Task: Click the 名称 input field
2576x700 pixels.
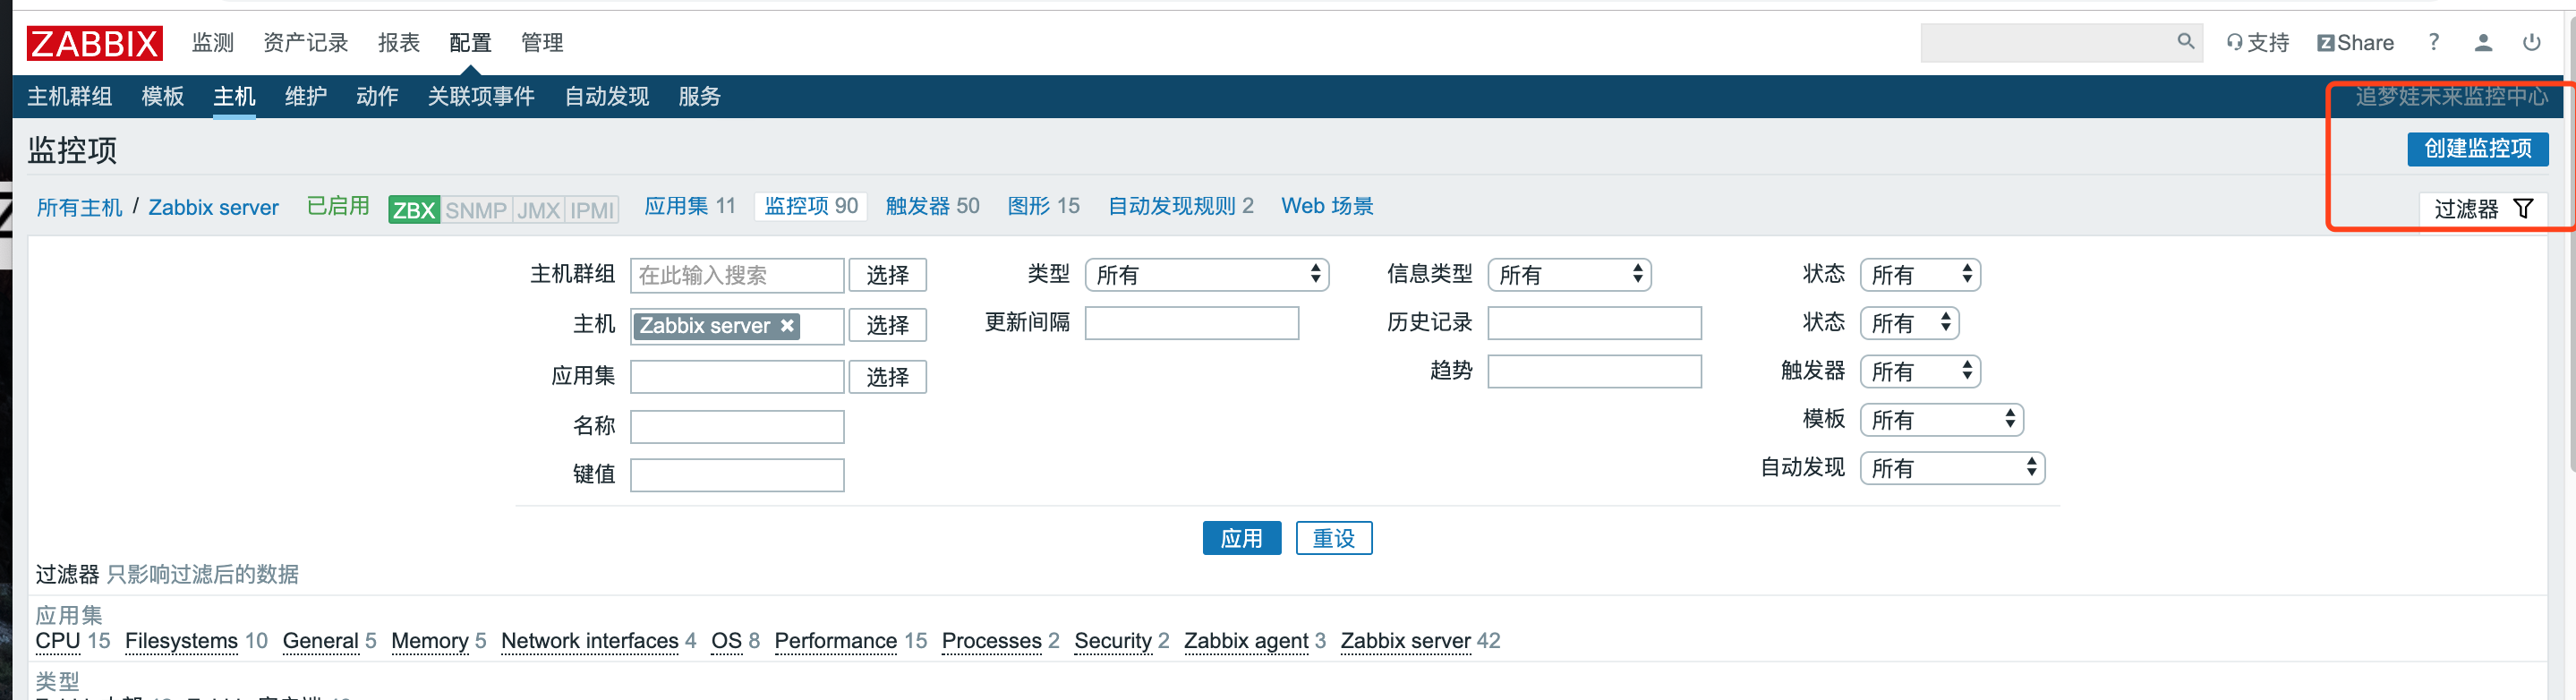Action: click(737, 426)
